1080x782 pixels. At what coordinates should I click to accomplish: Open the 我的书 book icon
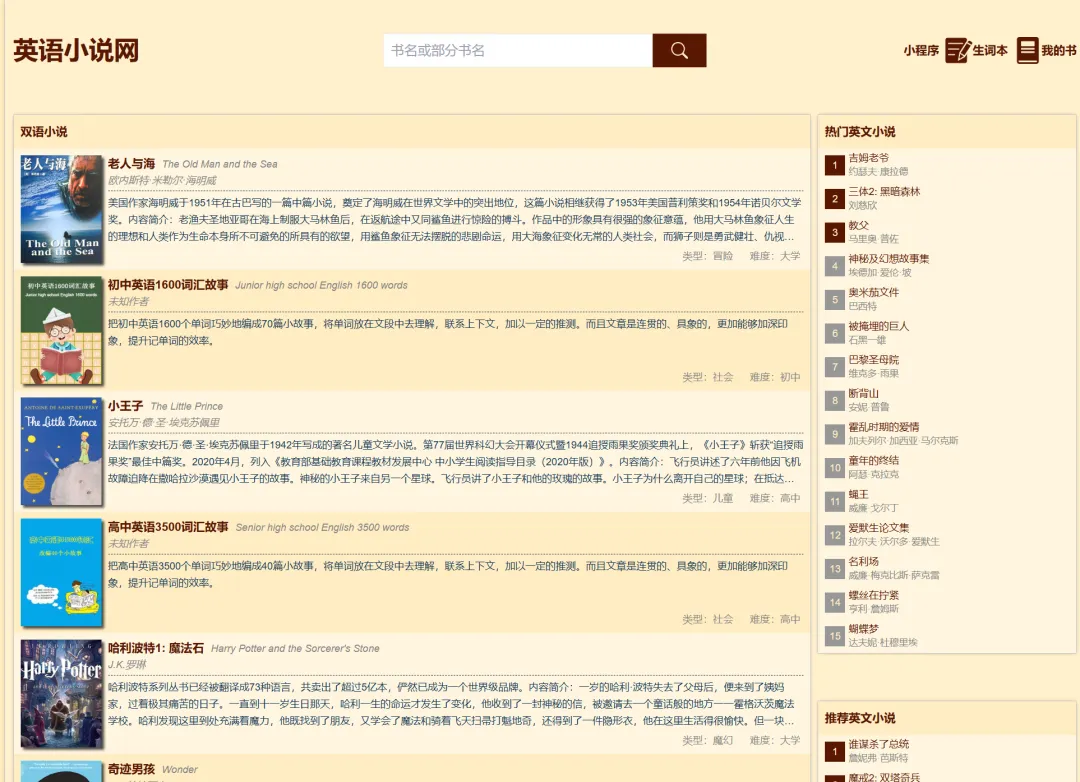click(1027, 50)
